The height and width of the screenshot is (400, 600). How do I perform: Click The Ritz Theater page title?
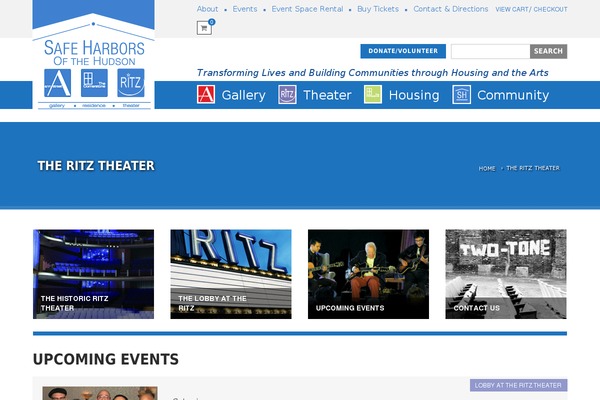[x=96, y=166]
